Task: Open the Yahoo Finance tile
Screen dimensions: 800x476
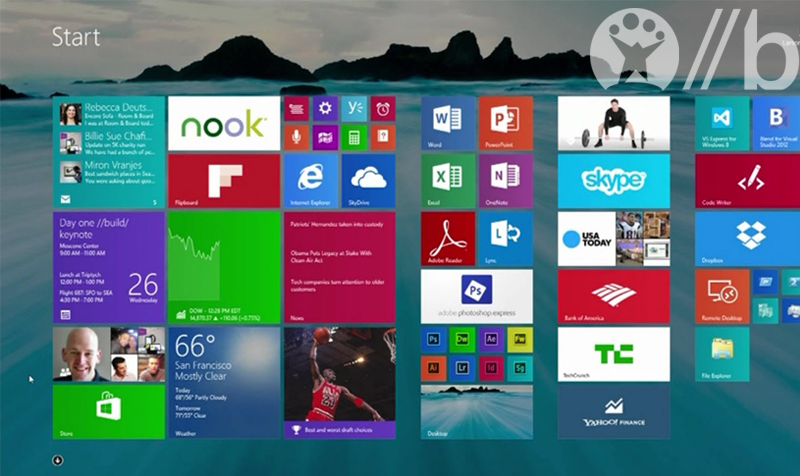Action: pyautogui.click(x=614, y=412)
